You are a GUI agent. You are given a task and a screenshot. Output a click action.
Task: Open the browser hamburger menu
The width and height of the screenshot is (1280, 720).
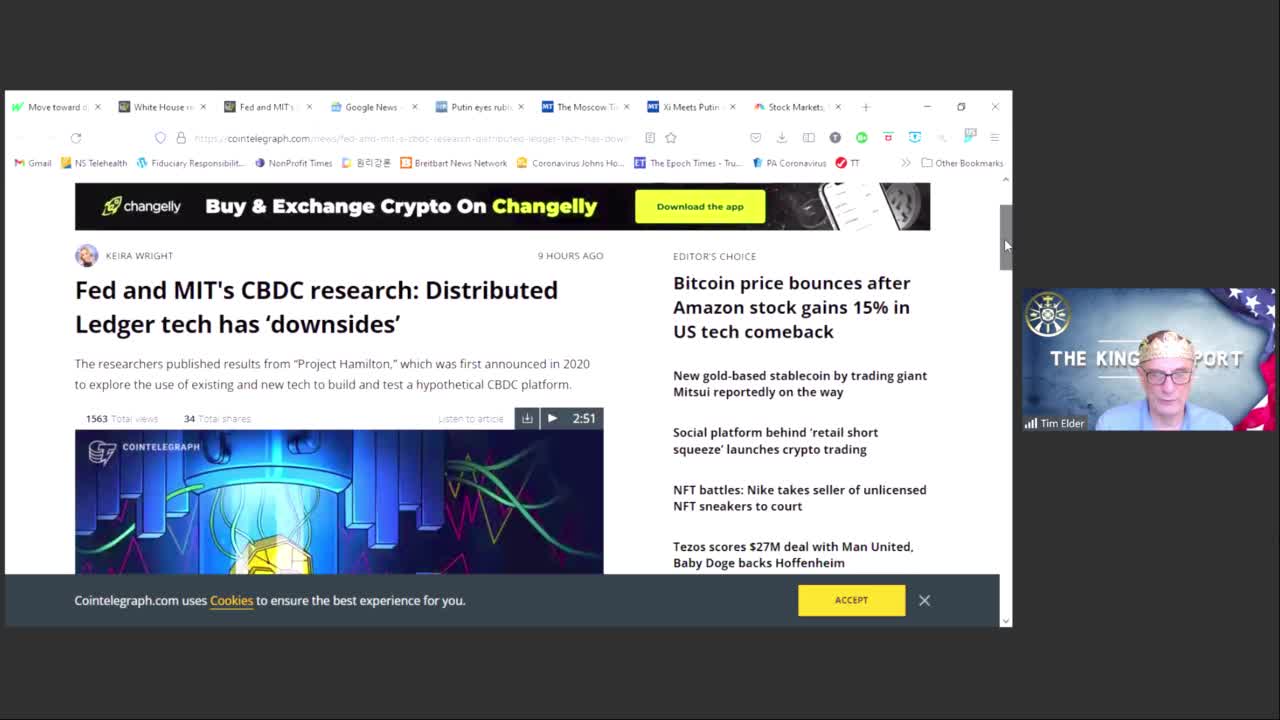click(x=994, y=138)
